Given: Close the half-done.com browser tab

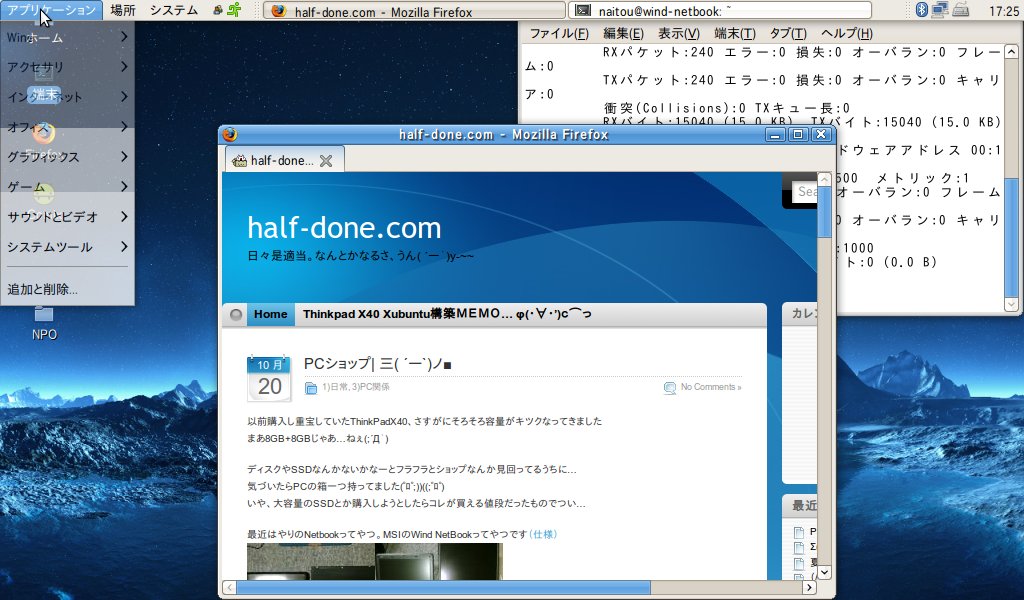Looking at the screenshot, I should [326, 161].
